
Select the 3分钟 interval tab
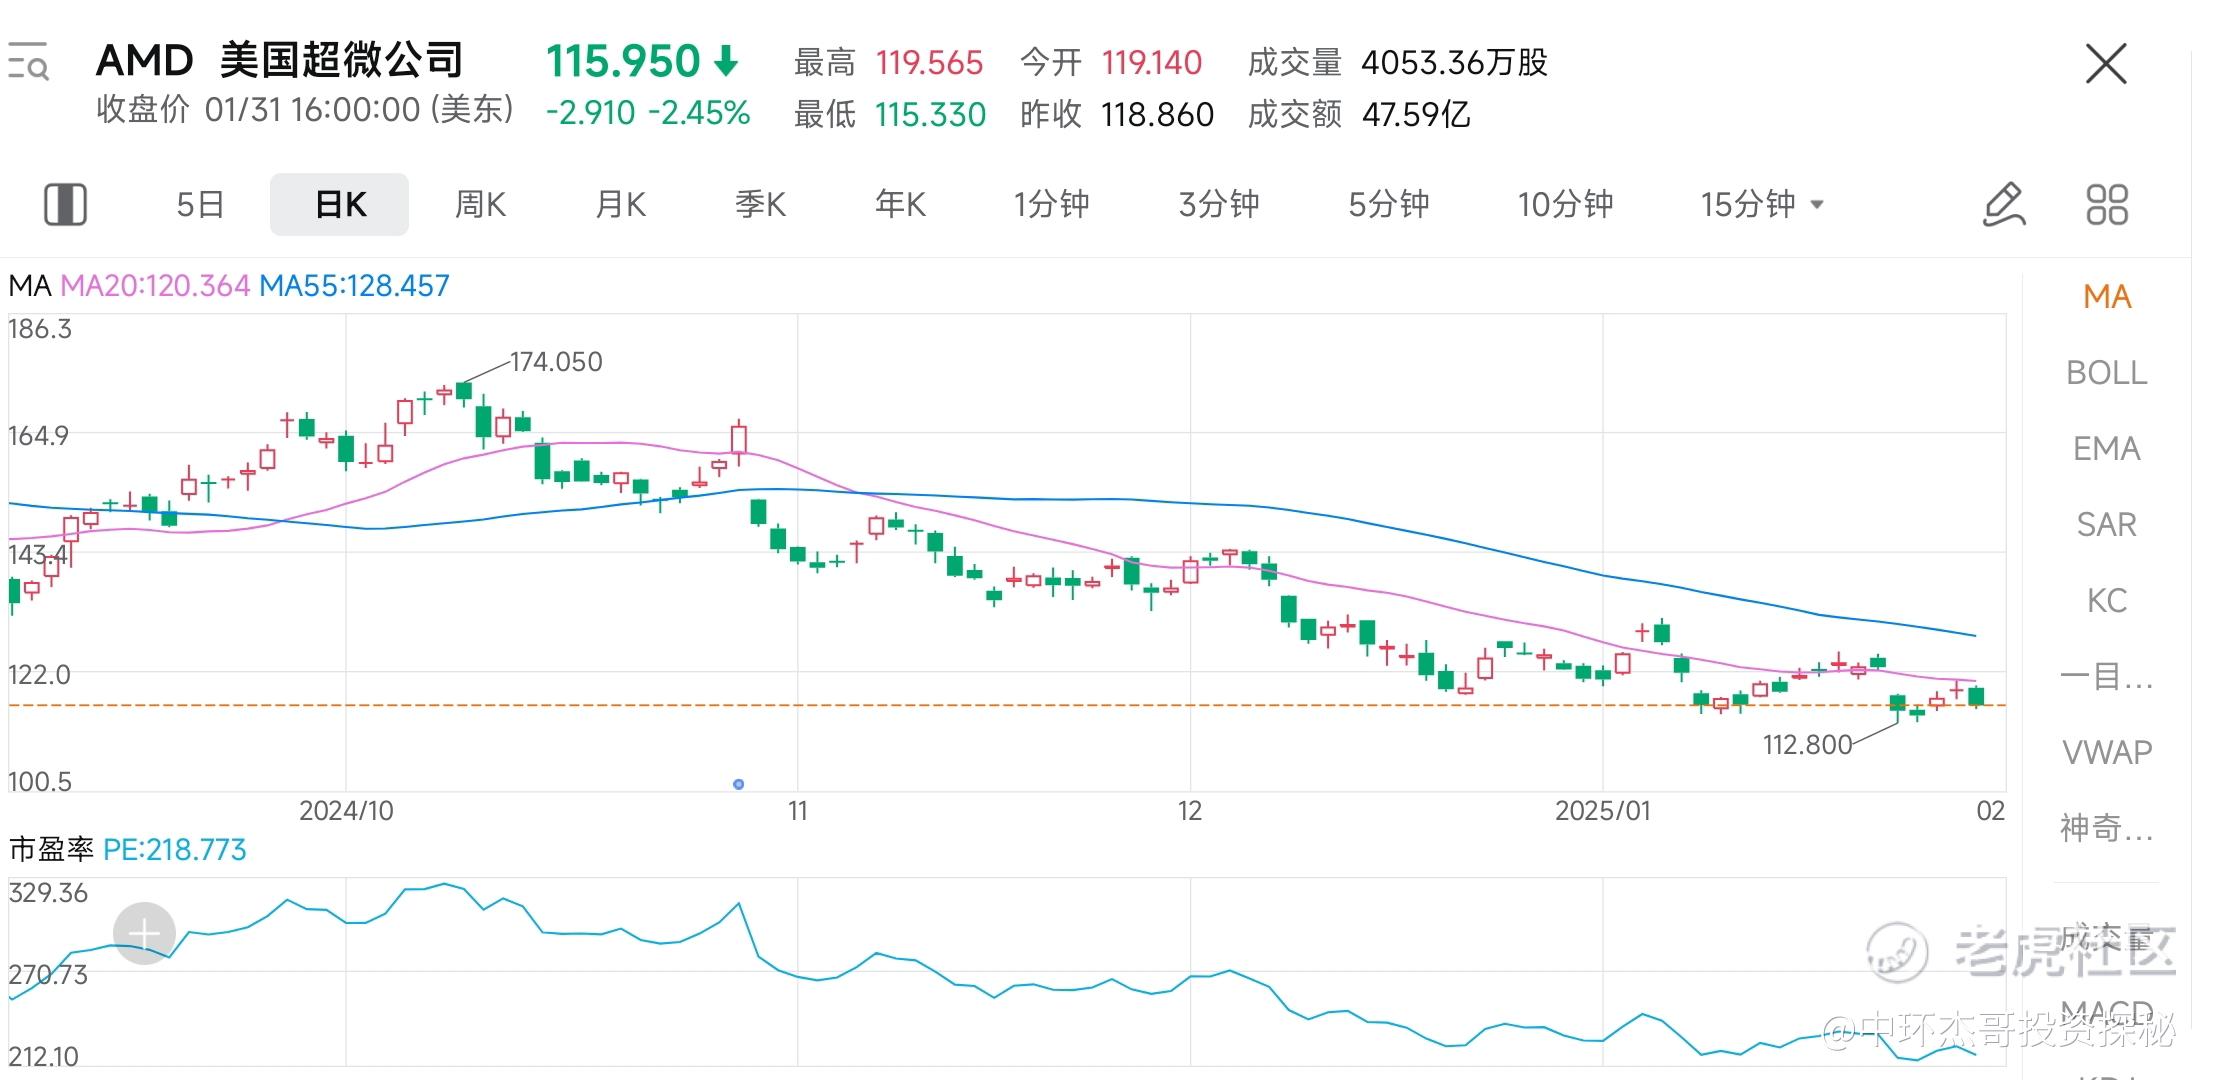pos(1219,204)
